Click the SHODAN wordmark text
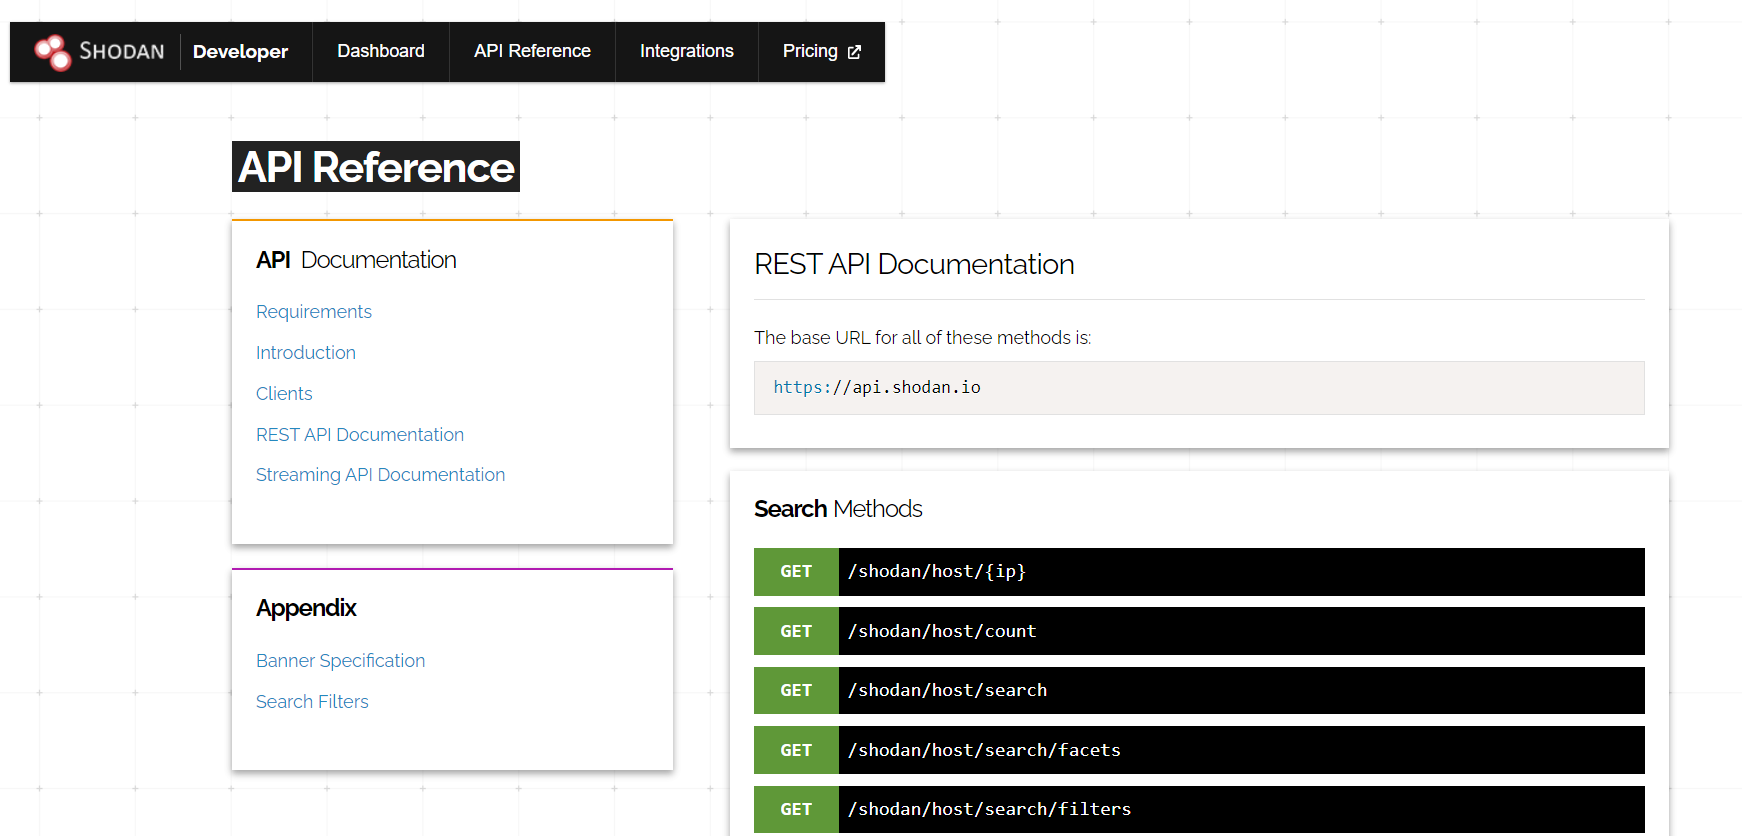The width and height of the screenshot is (1742, 836). (x=122, y=52)
